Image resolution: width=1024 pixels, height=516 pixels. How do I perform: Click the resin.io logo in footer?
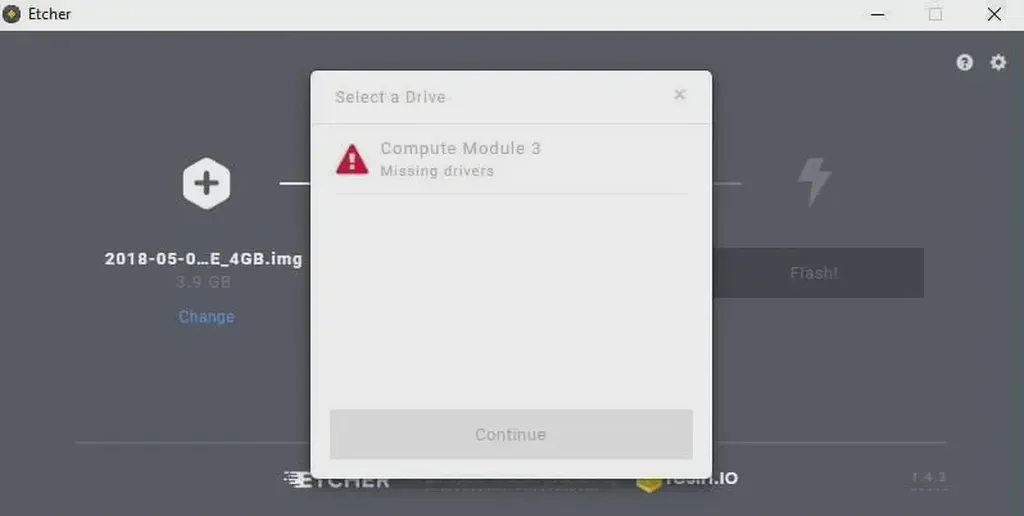point(687,480)
